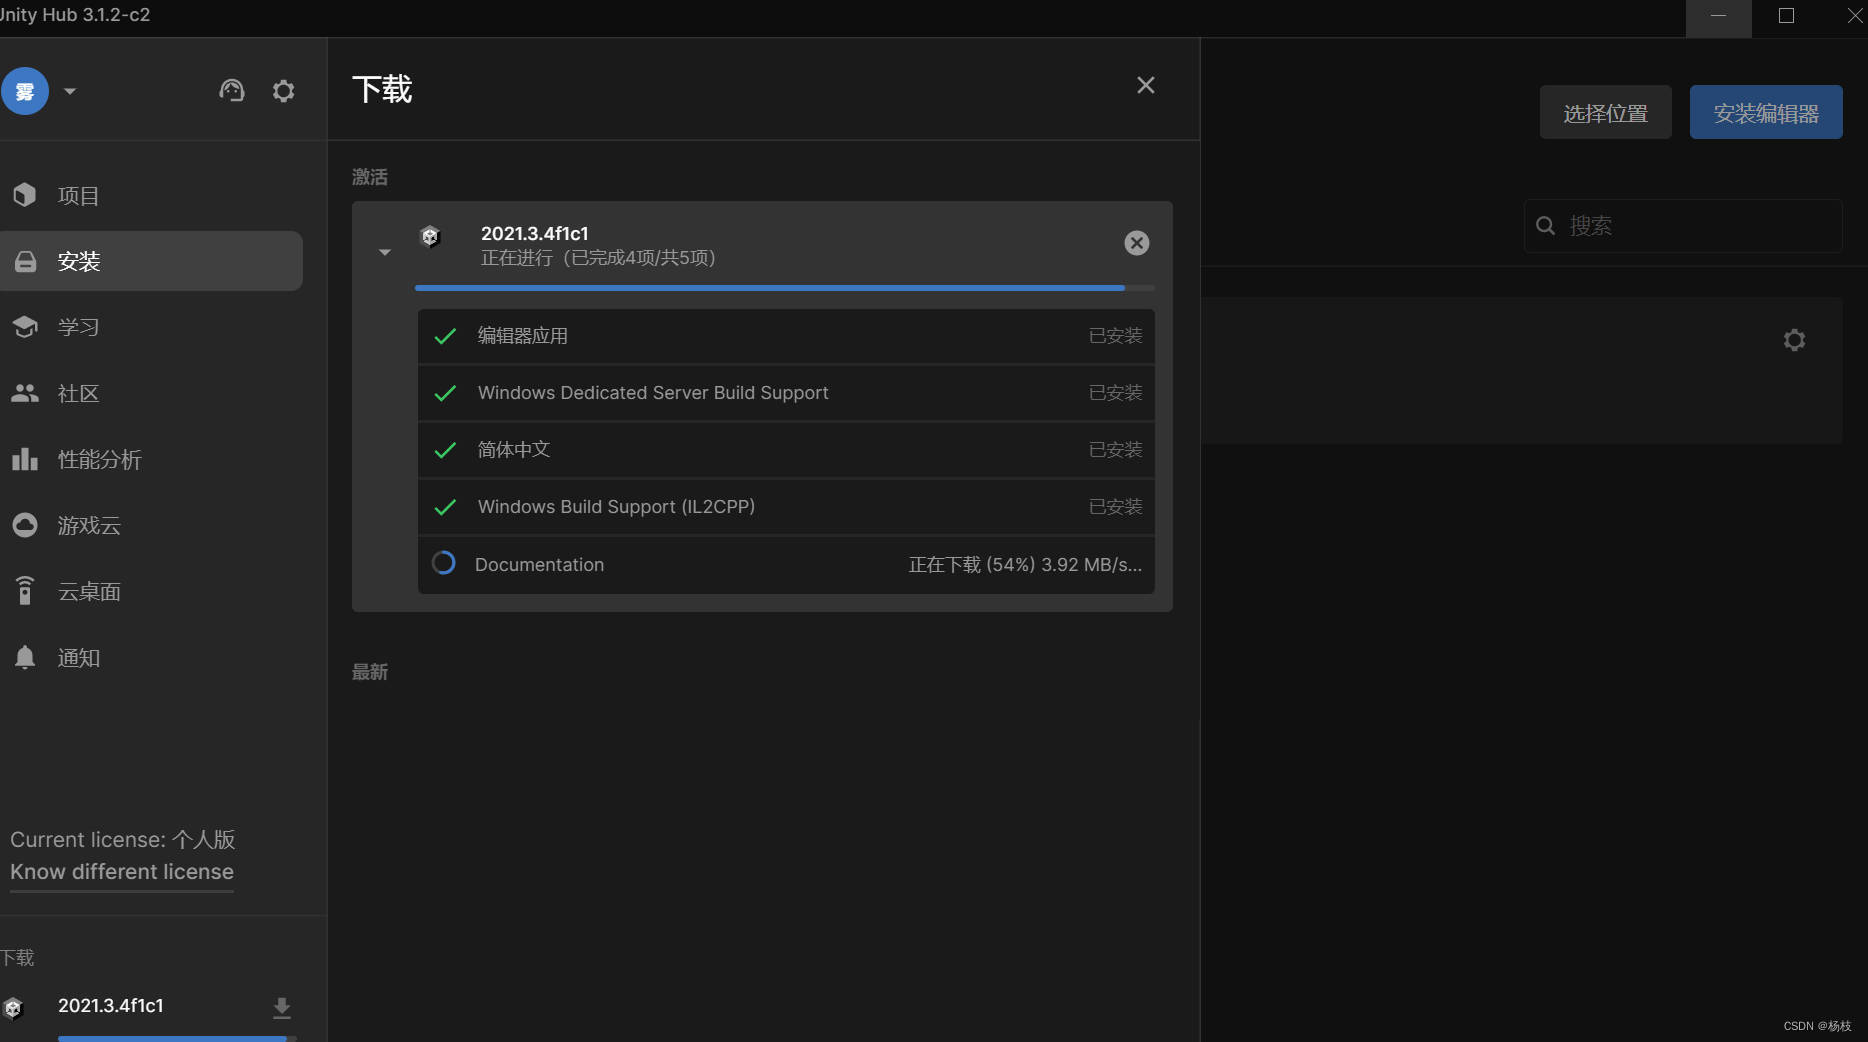The width and height of the screenshot is (1868, 1042).
Task: Click the Unity icon beside 2021.3.4f1c1
Action: click(430, 237)
